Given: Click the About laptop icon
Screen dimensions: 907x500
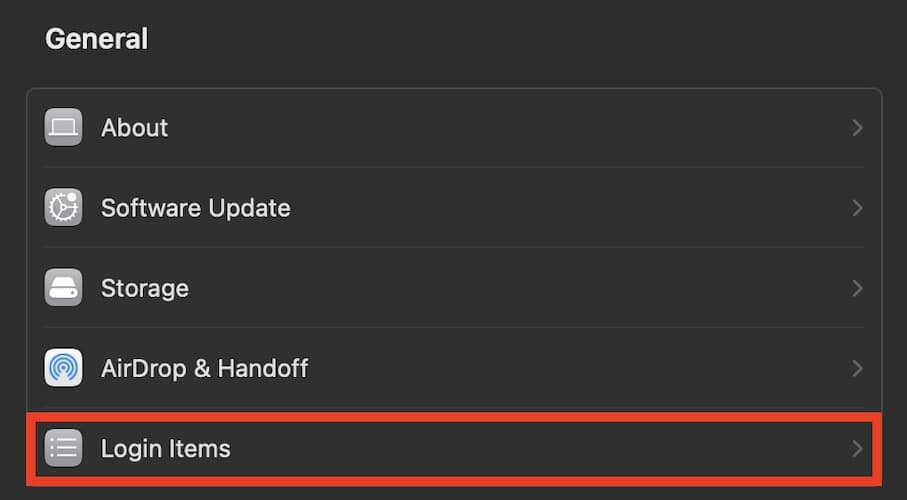Looking at the screenshot, I should [x=64, y=128].
